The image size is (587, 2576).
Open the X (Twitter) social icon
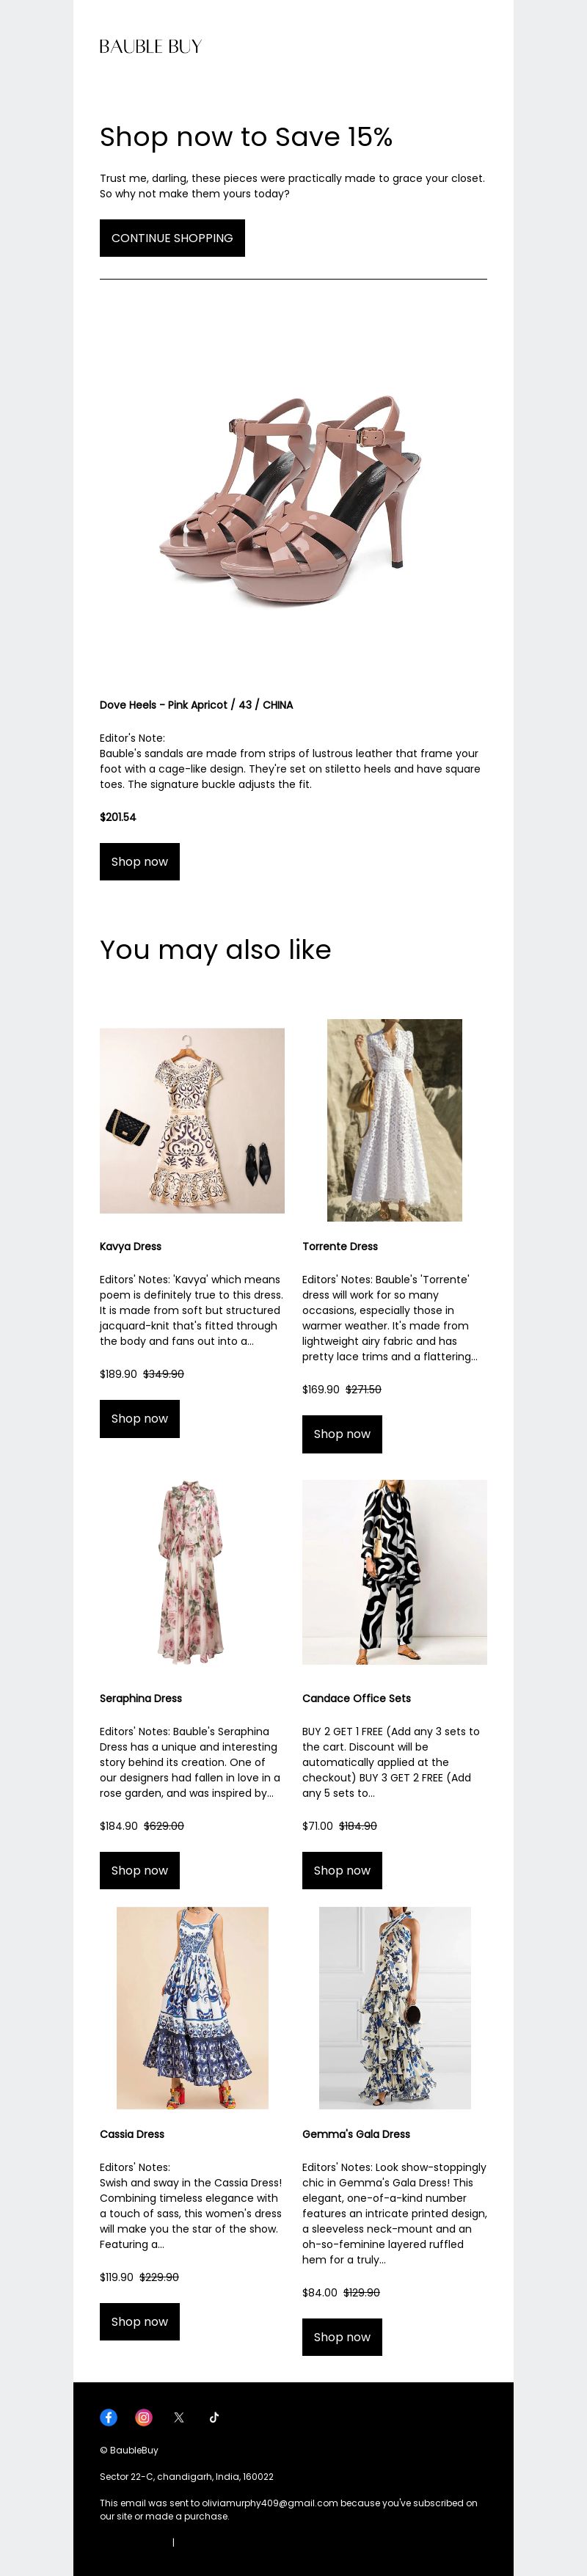pos(179,2417)
